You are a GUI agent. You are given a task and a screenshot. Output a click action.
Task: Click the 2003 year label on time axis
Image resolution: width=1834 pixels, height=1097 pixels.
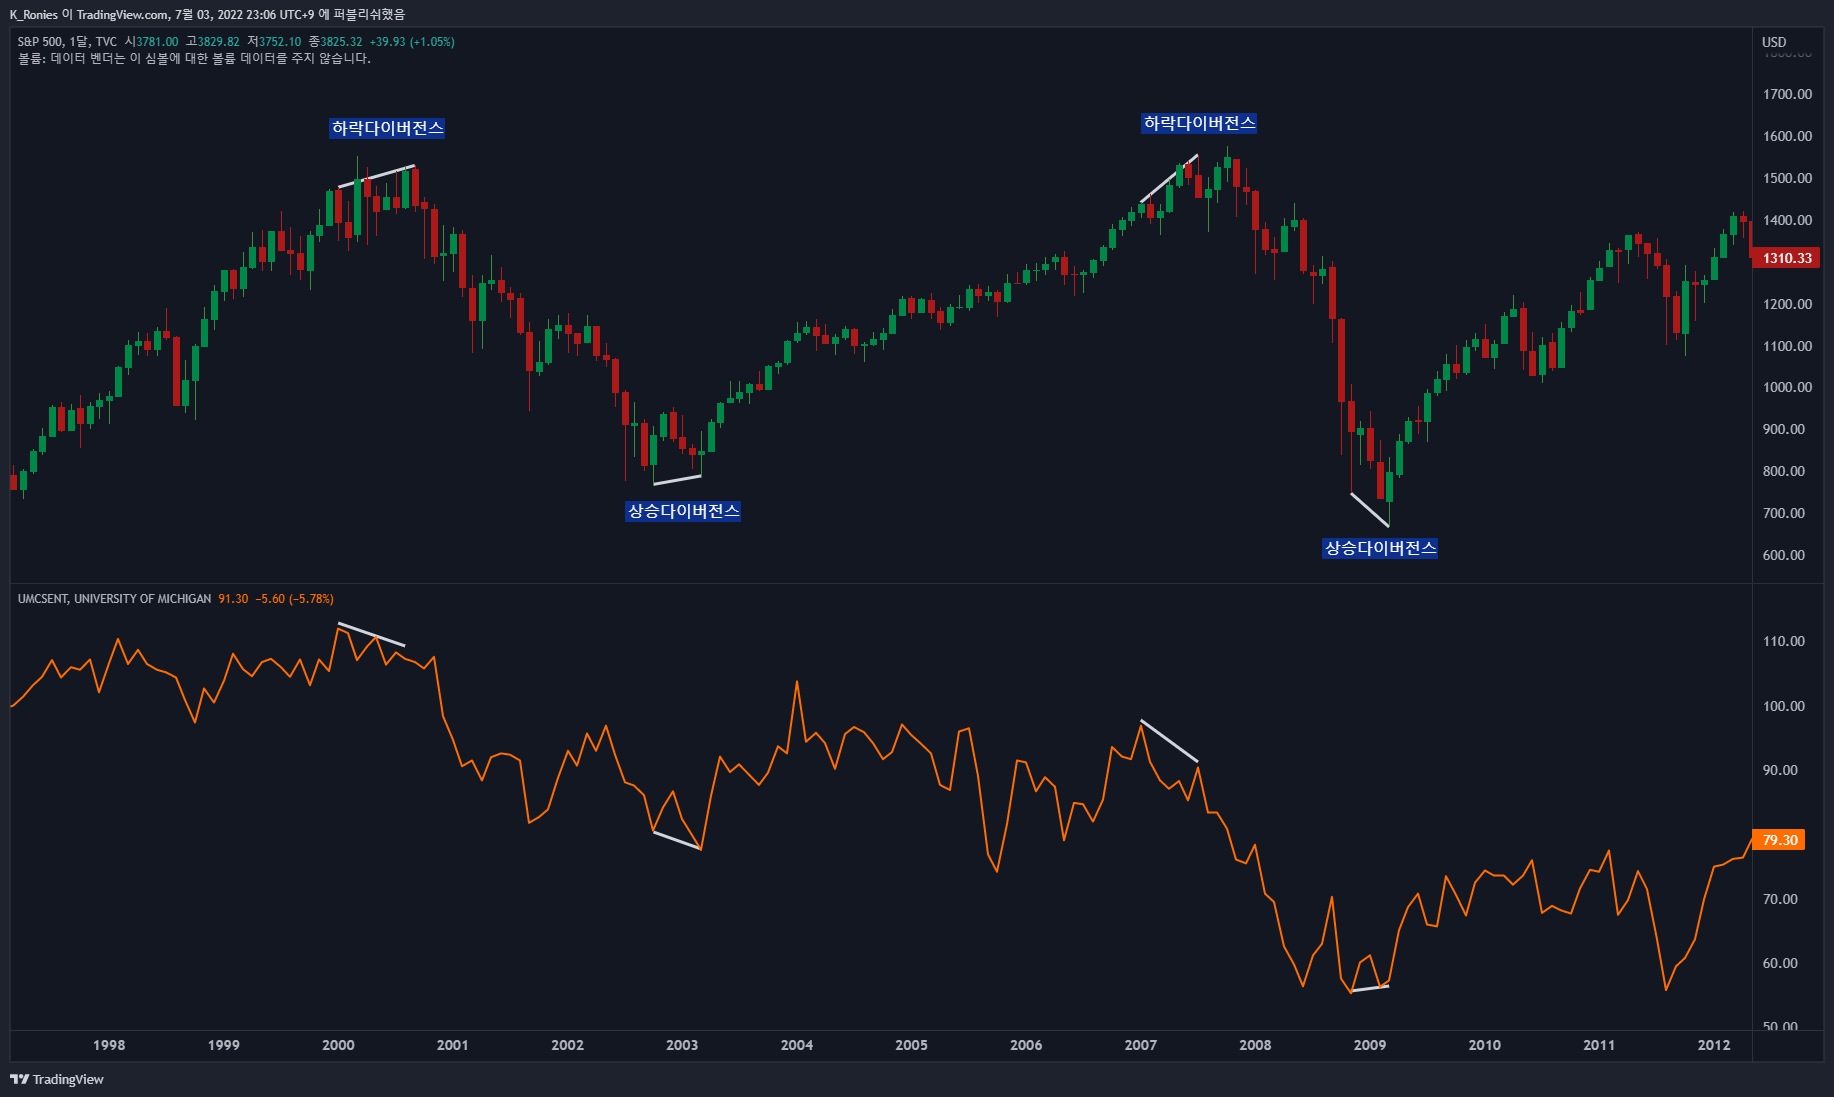click(x=682, y=1045)
